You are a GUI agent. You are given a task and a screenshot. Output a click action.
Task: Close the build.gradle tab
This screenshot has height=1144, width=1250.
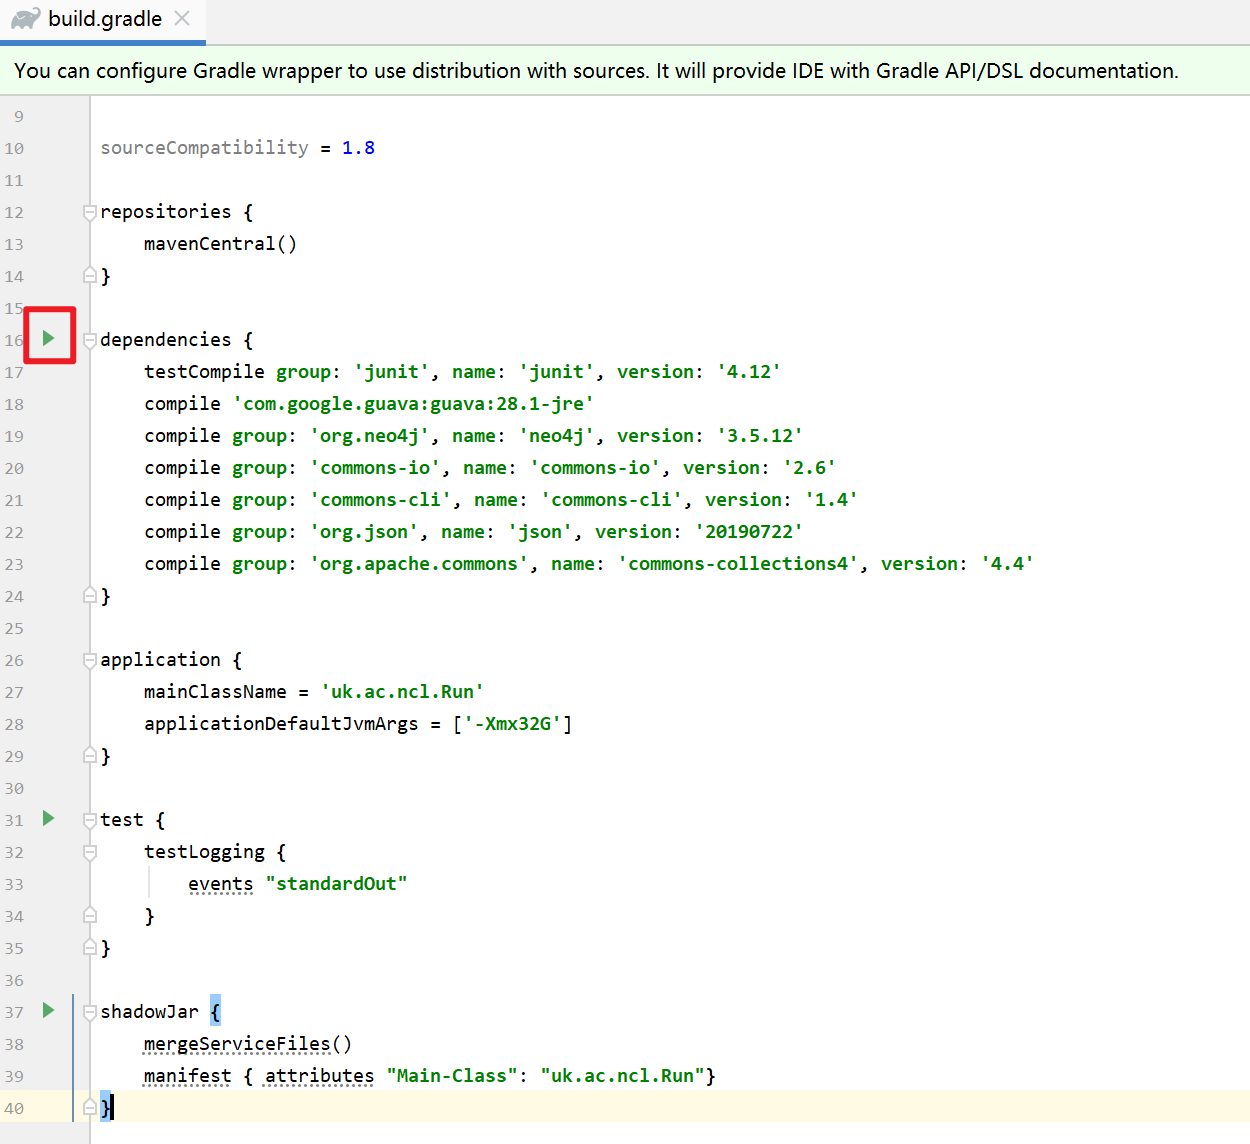pyautogui.click(x=182, y=18)
